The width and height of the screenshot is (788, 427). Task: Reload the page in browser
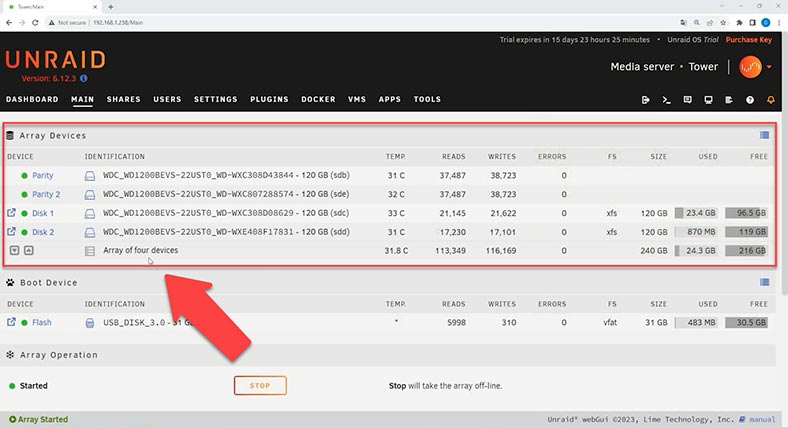pos(35,23)
